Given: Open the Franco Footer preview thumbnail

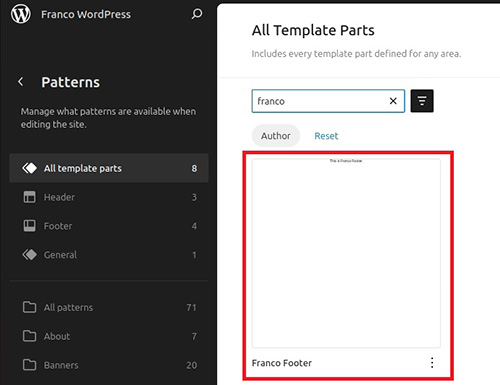Looking at the screenshot, I should tap(346, 253).
